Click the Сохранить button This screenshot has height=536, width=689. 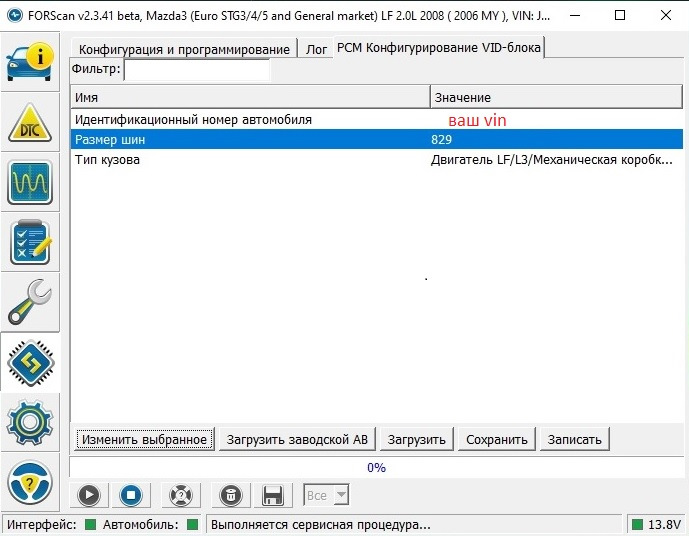pos(497,439)
